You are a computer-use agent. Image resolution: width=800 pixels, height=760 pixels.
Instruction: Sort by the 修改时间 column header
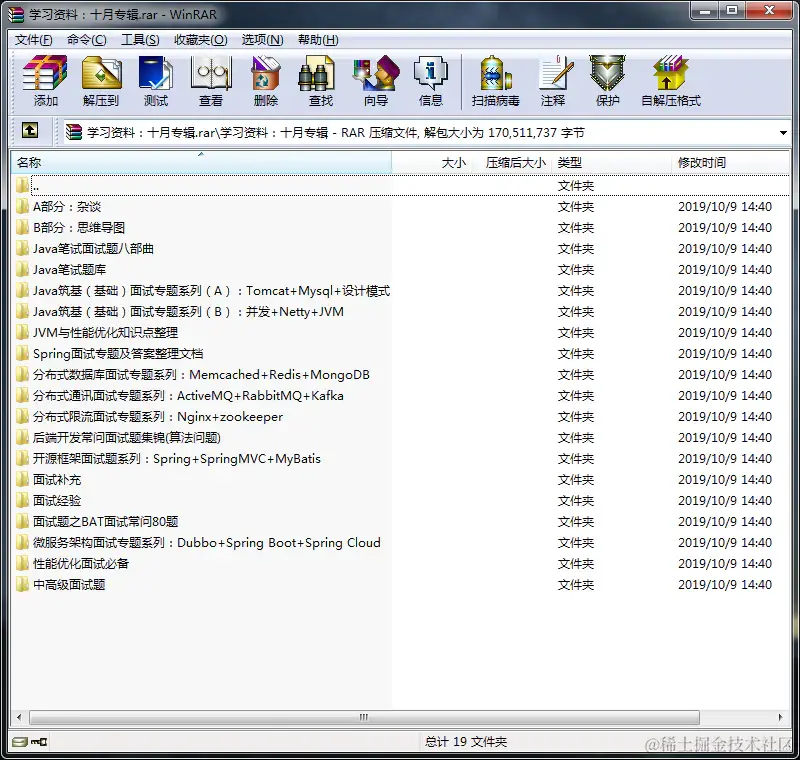731,163
